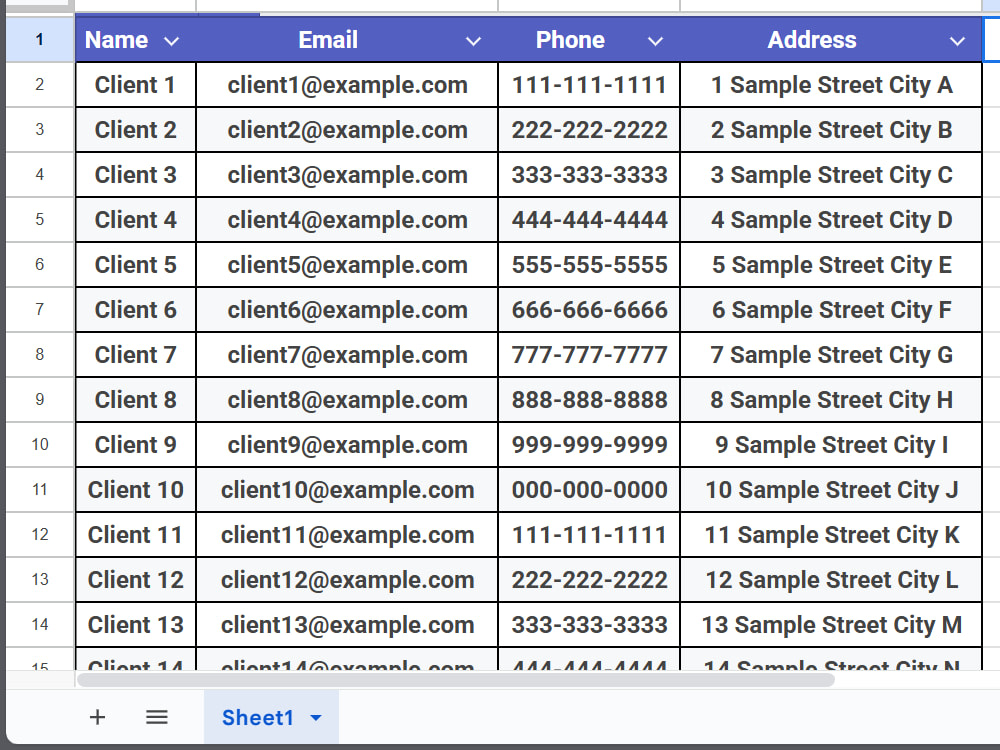This screenshot has width=1000, height=750.
Task: Select cell 6 Sample Street City F
Action: click(831, 309)
